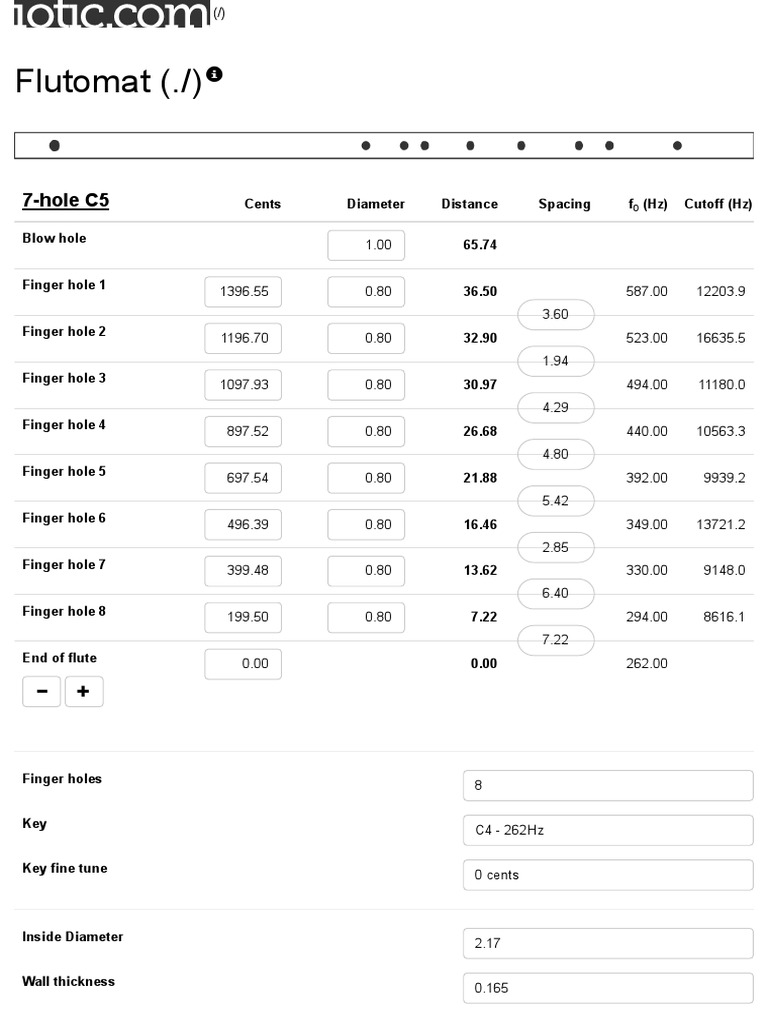
Task: Click the minus button to remove a hole
Action: [41, 691]
